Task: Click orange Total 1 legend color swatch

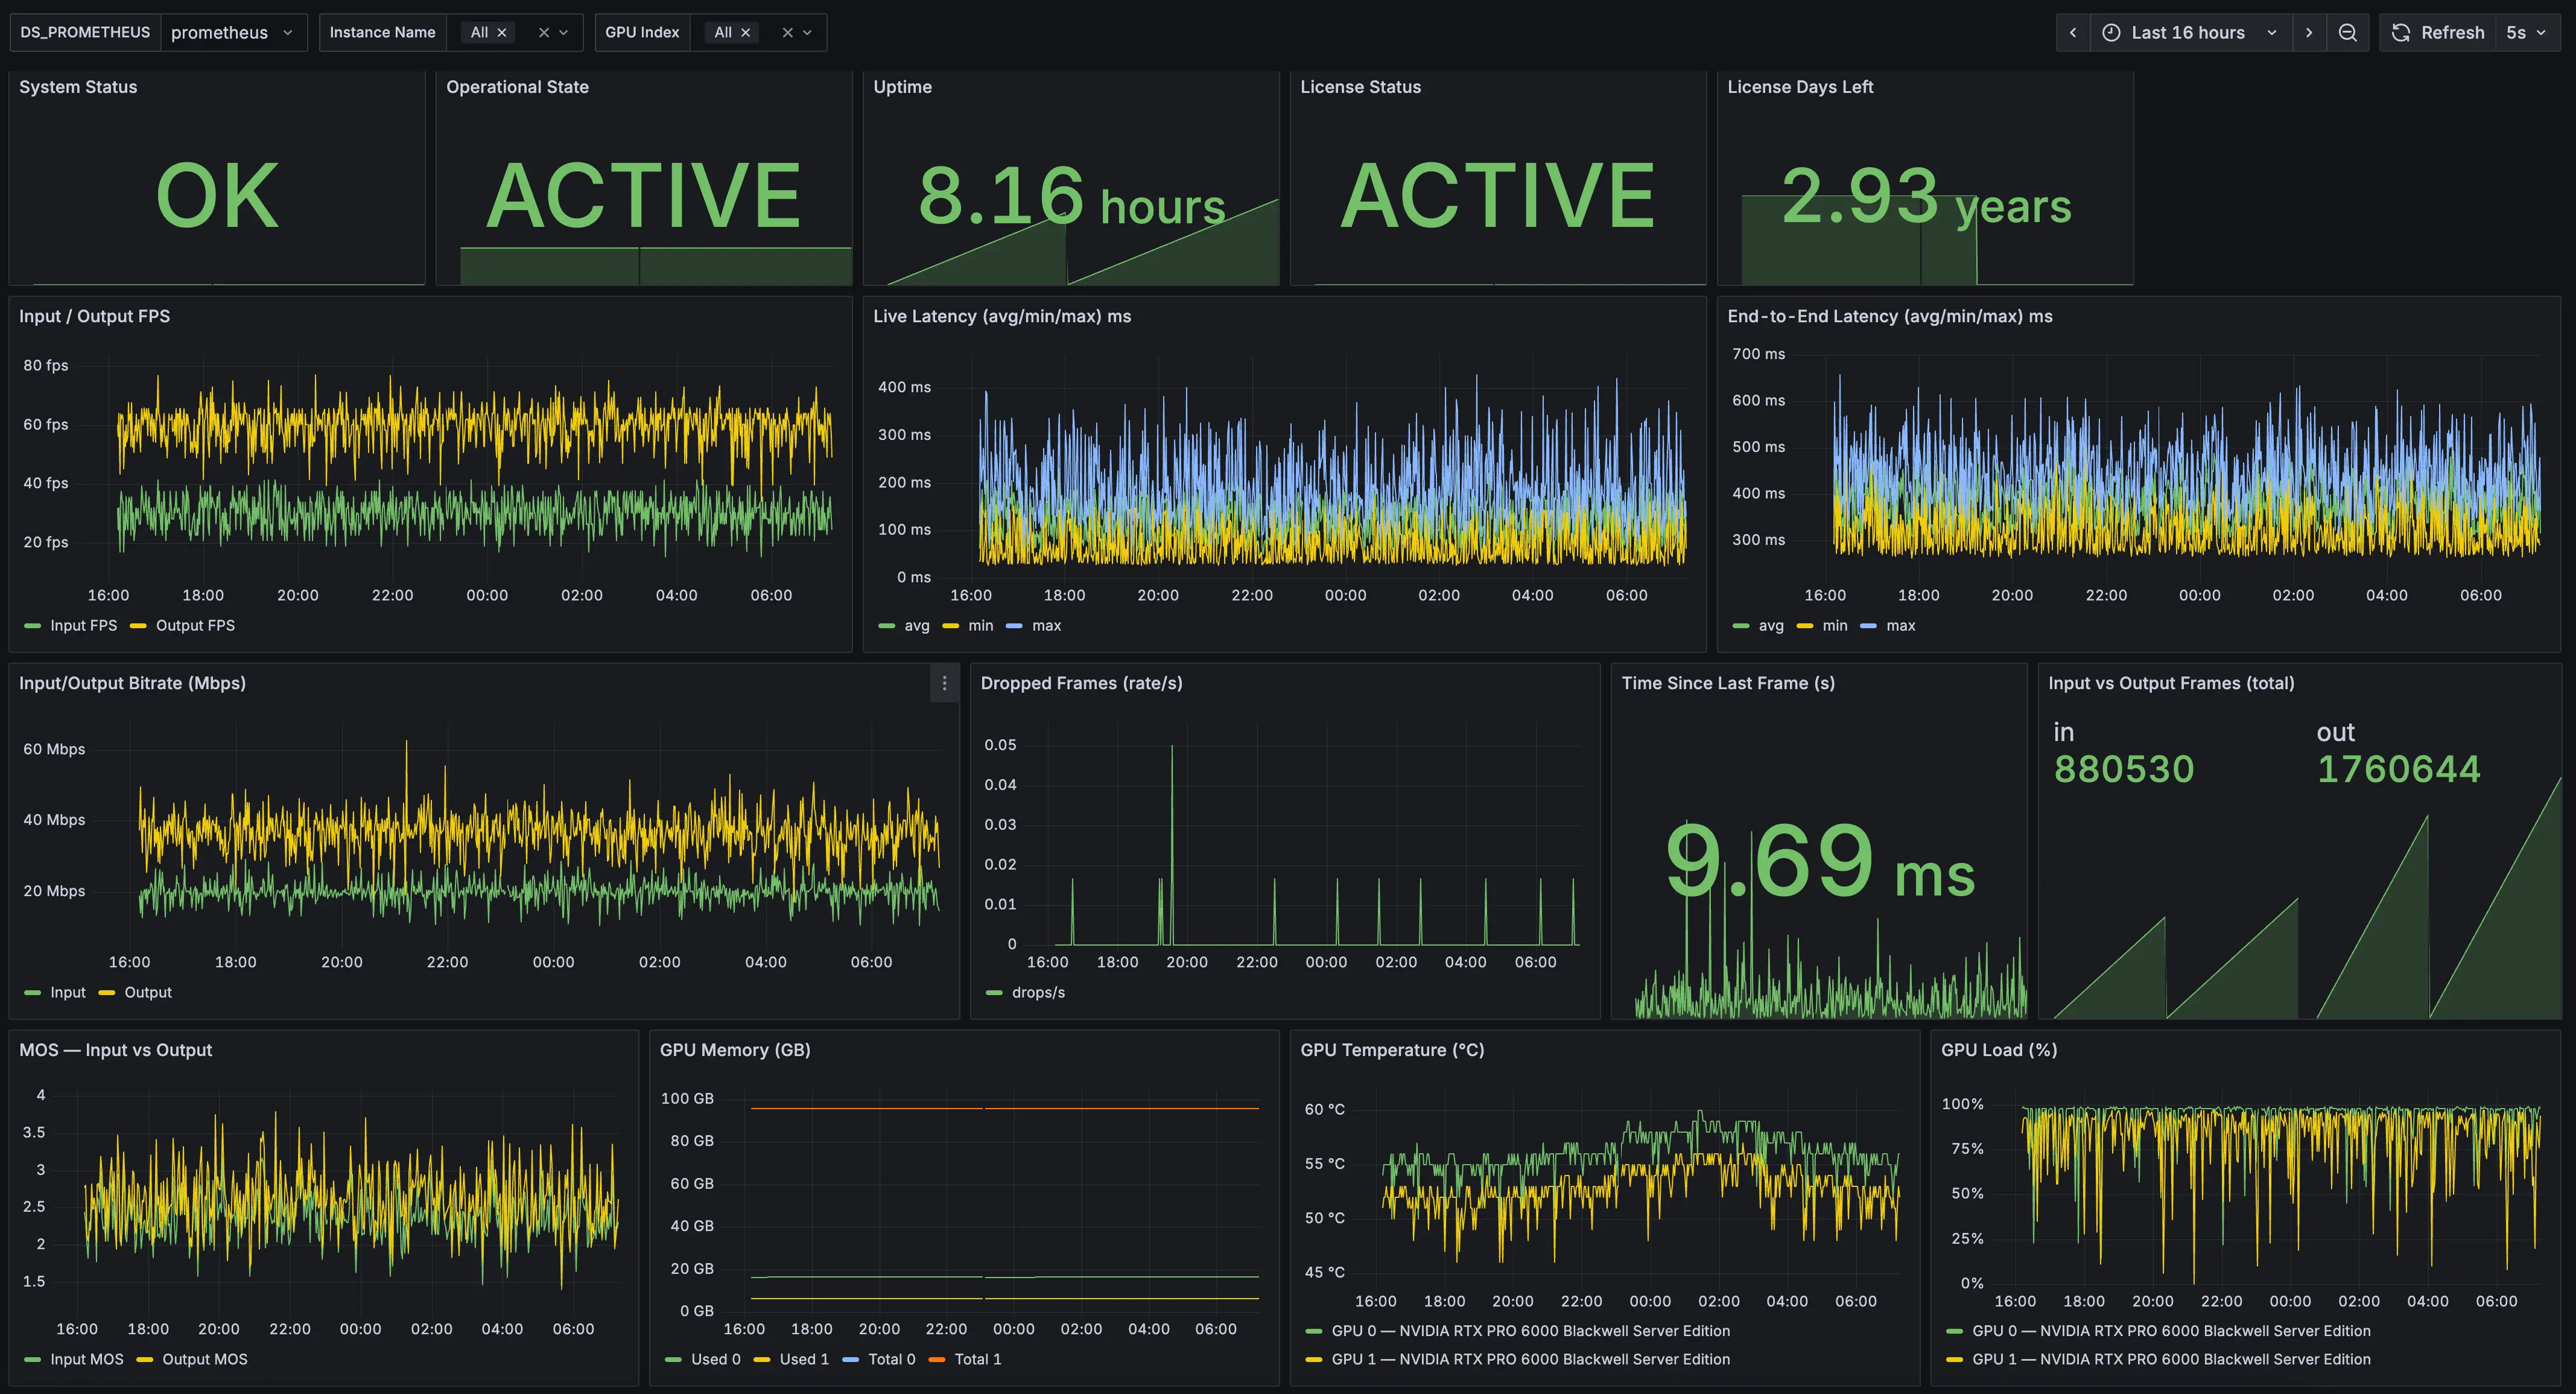Action: [x=937, y=1359]
